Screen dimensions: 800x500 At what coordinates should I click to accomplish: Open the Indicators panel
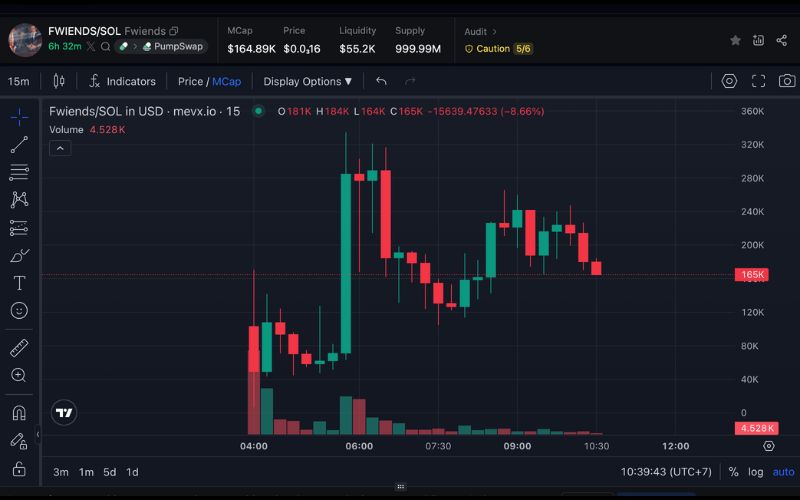coord(122,81)
